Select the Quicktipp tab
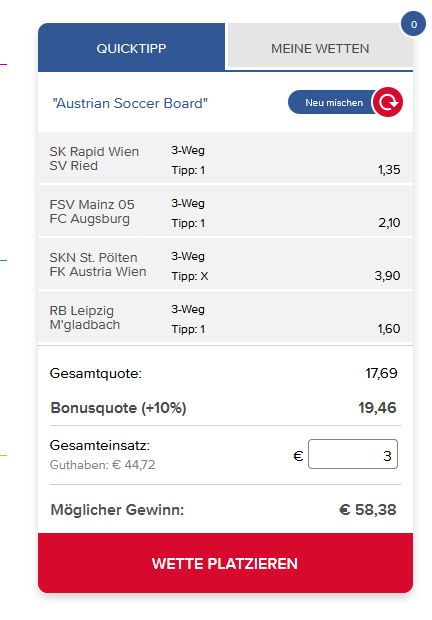432x620 pixels. pos(132,48)
